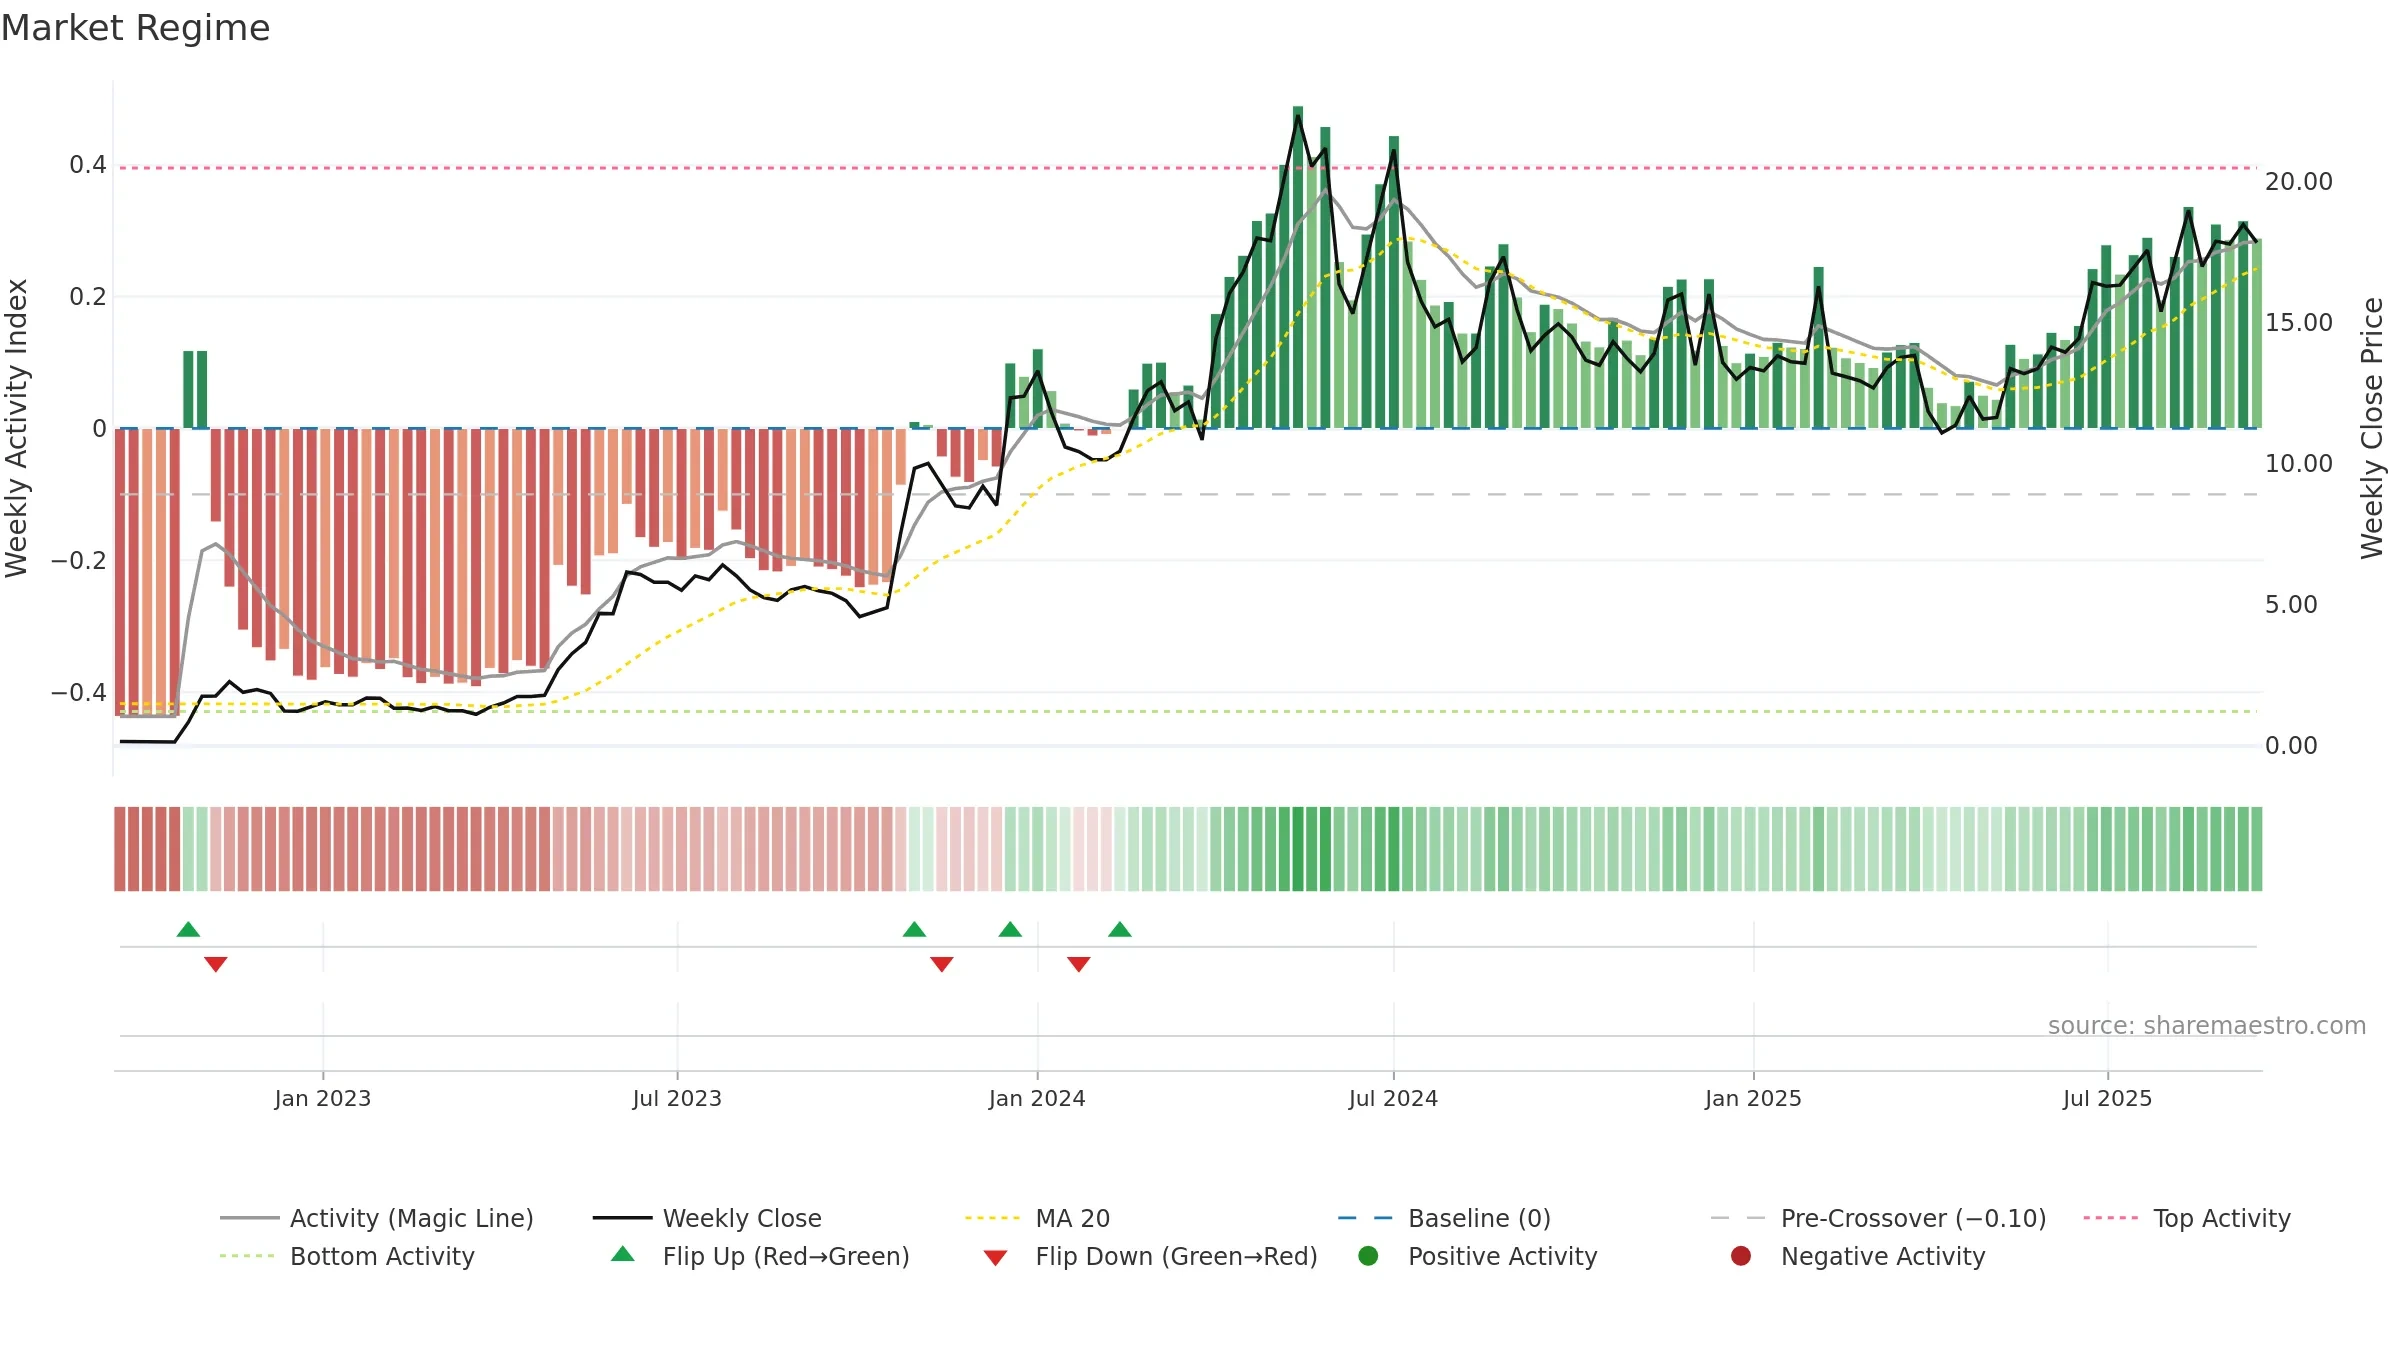Screen dimensions: 2400x1350
Task: Click the Jan 2025 x-axis label
Action: (x=1753, y=1099)
